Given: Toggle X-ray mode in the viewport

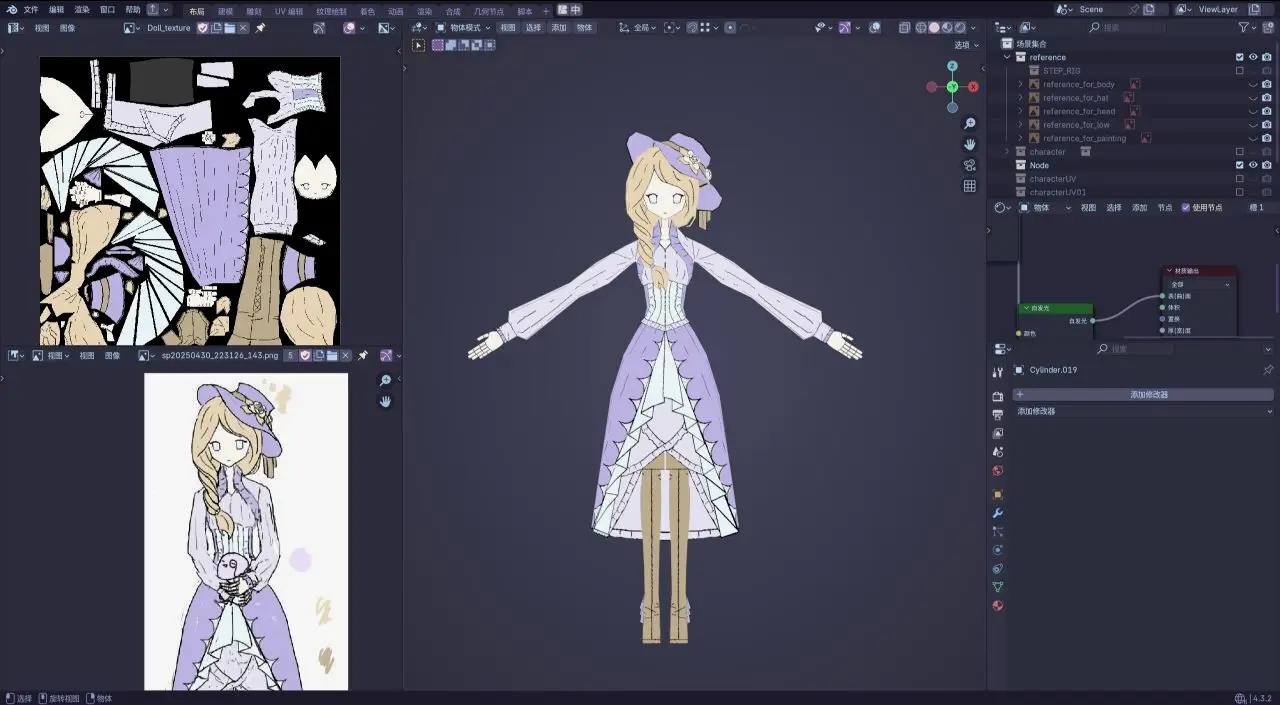Looking at the screenshot, I should click(x=905, y=28).
